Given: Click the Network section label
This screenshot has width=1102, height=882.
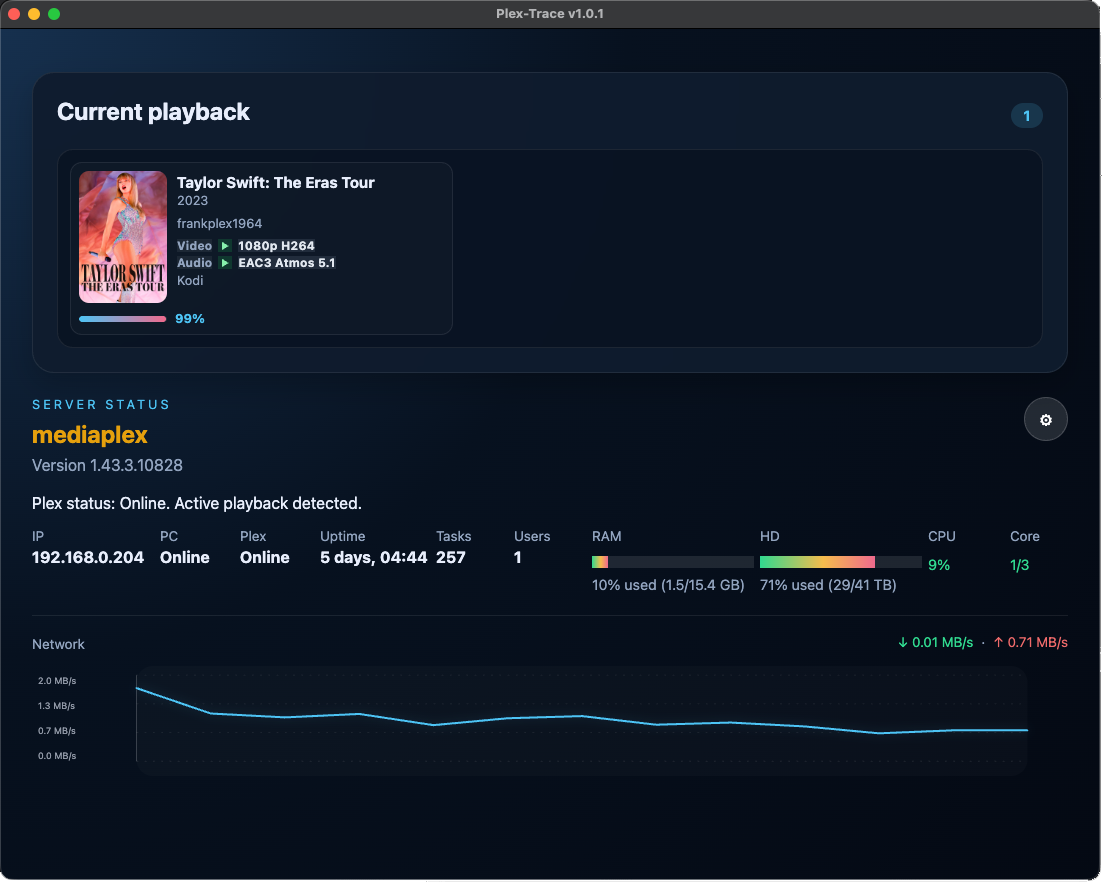Looking at the screenshot, I should [x=58, y=644].
